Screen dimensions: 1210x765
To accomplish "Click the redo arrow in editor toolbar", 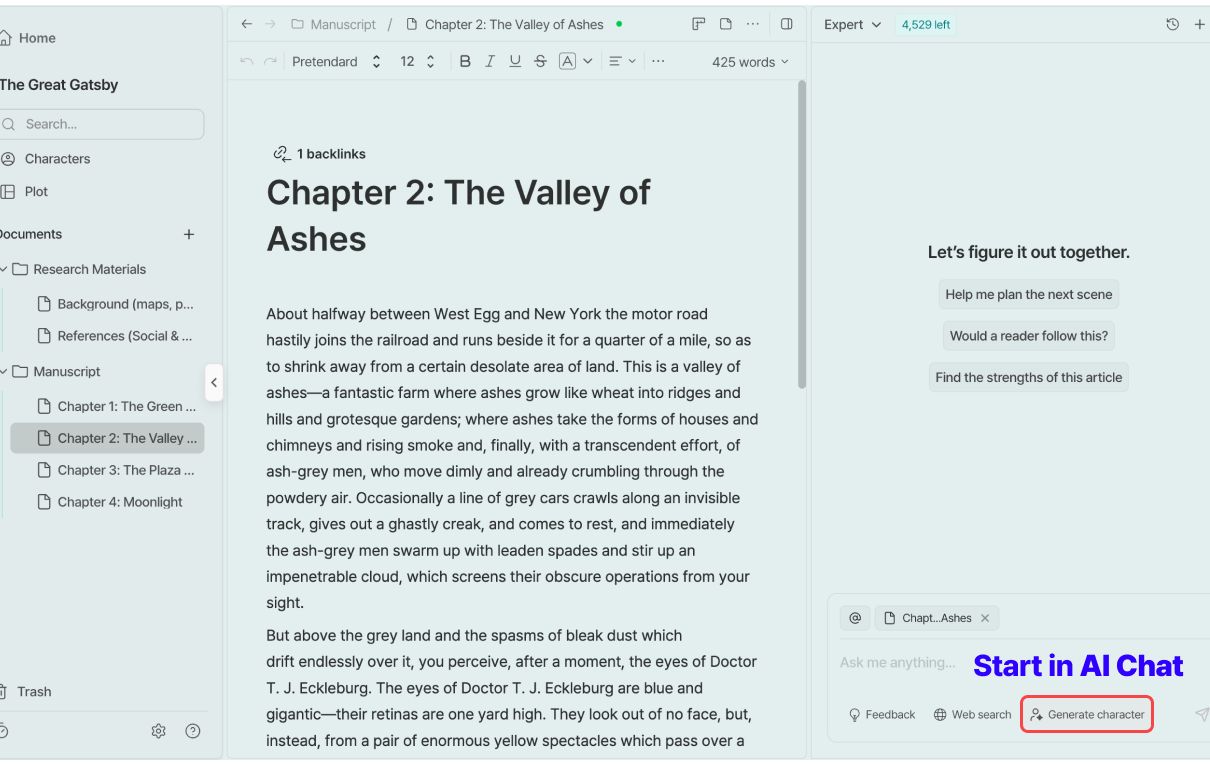I will point(270,61).
